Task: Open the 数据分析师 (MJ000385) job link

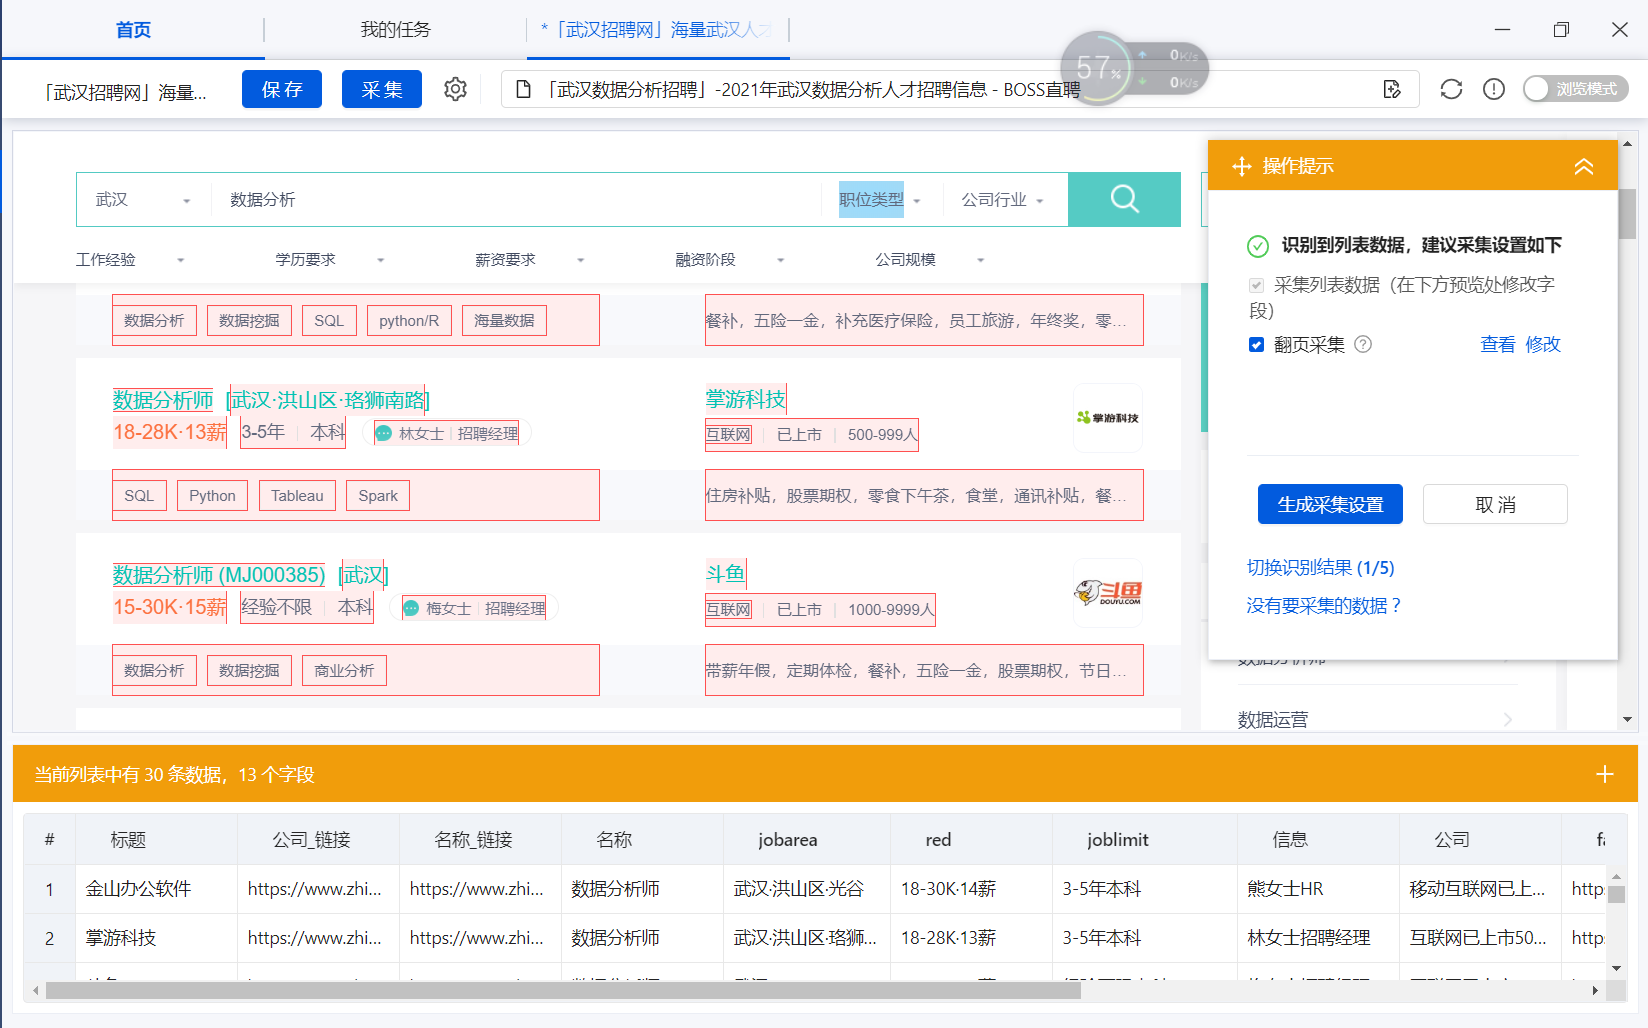Action: point(219,575)
